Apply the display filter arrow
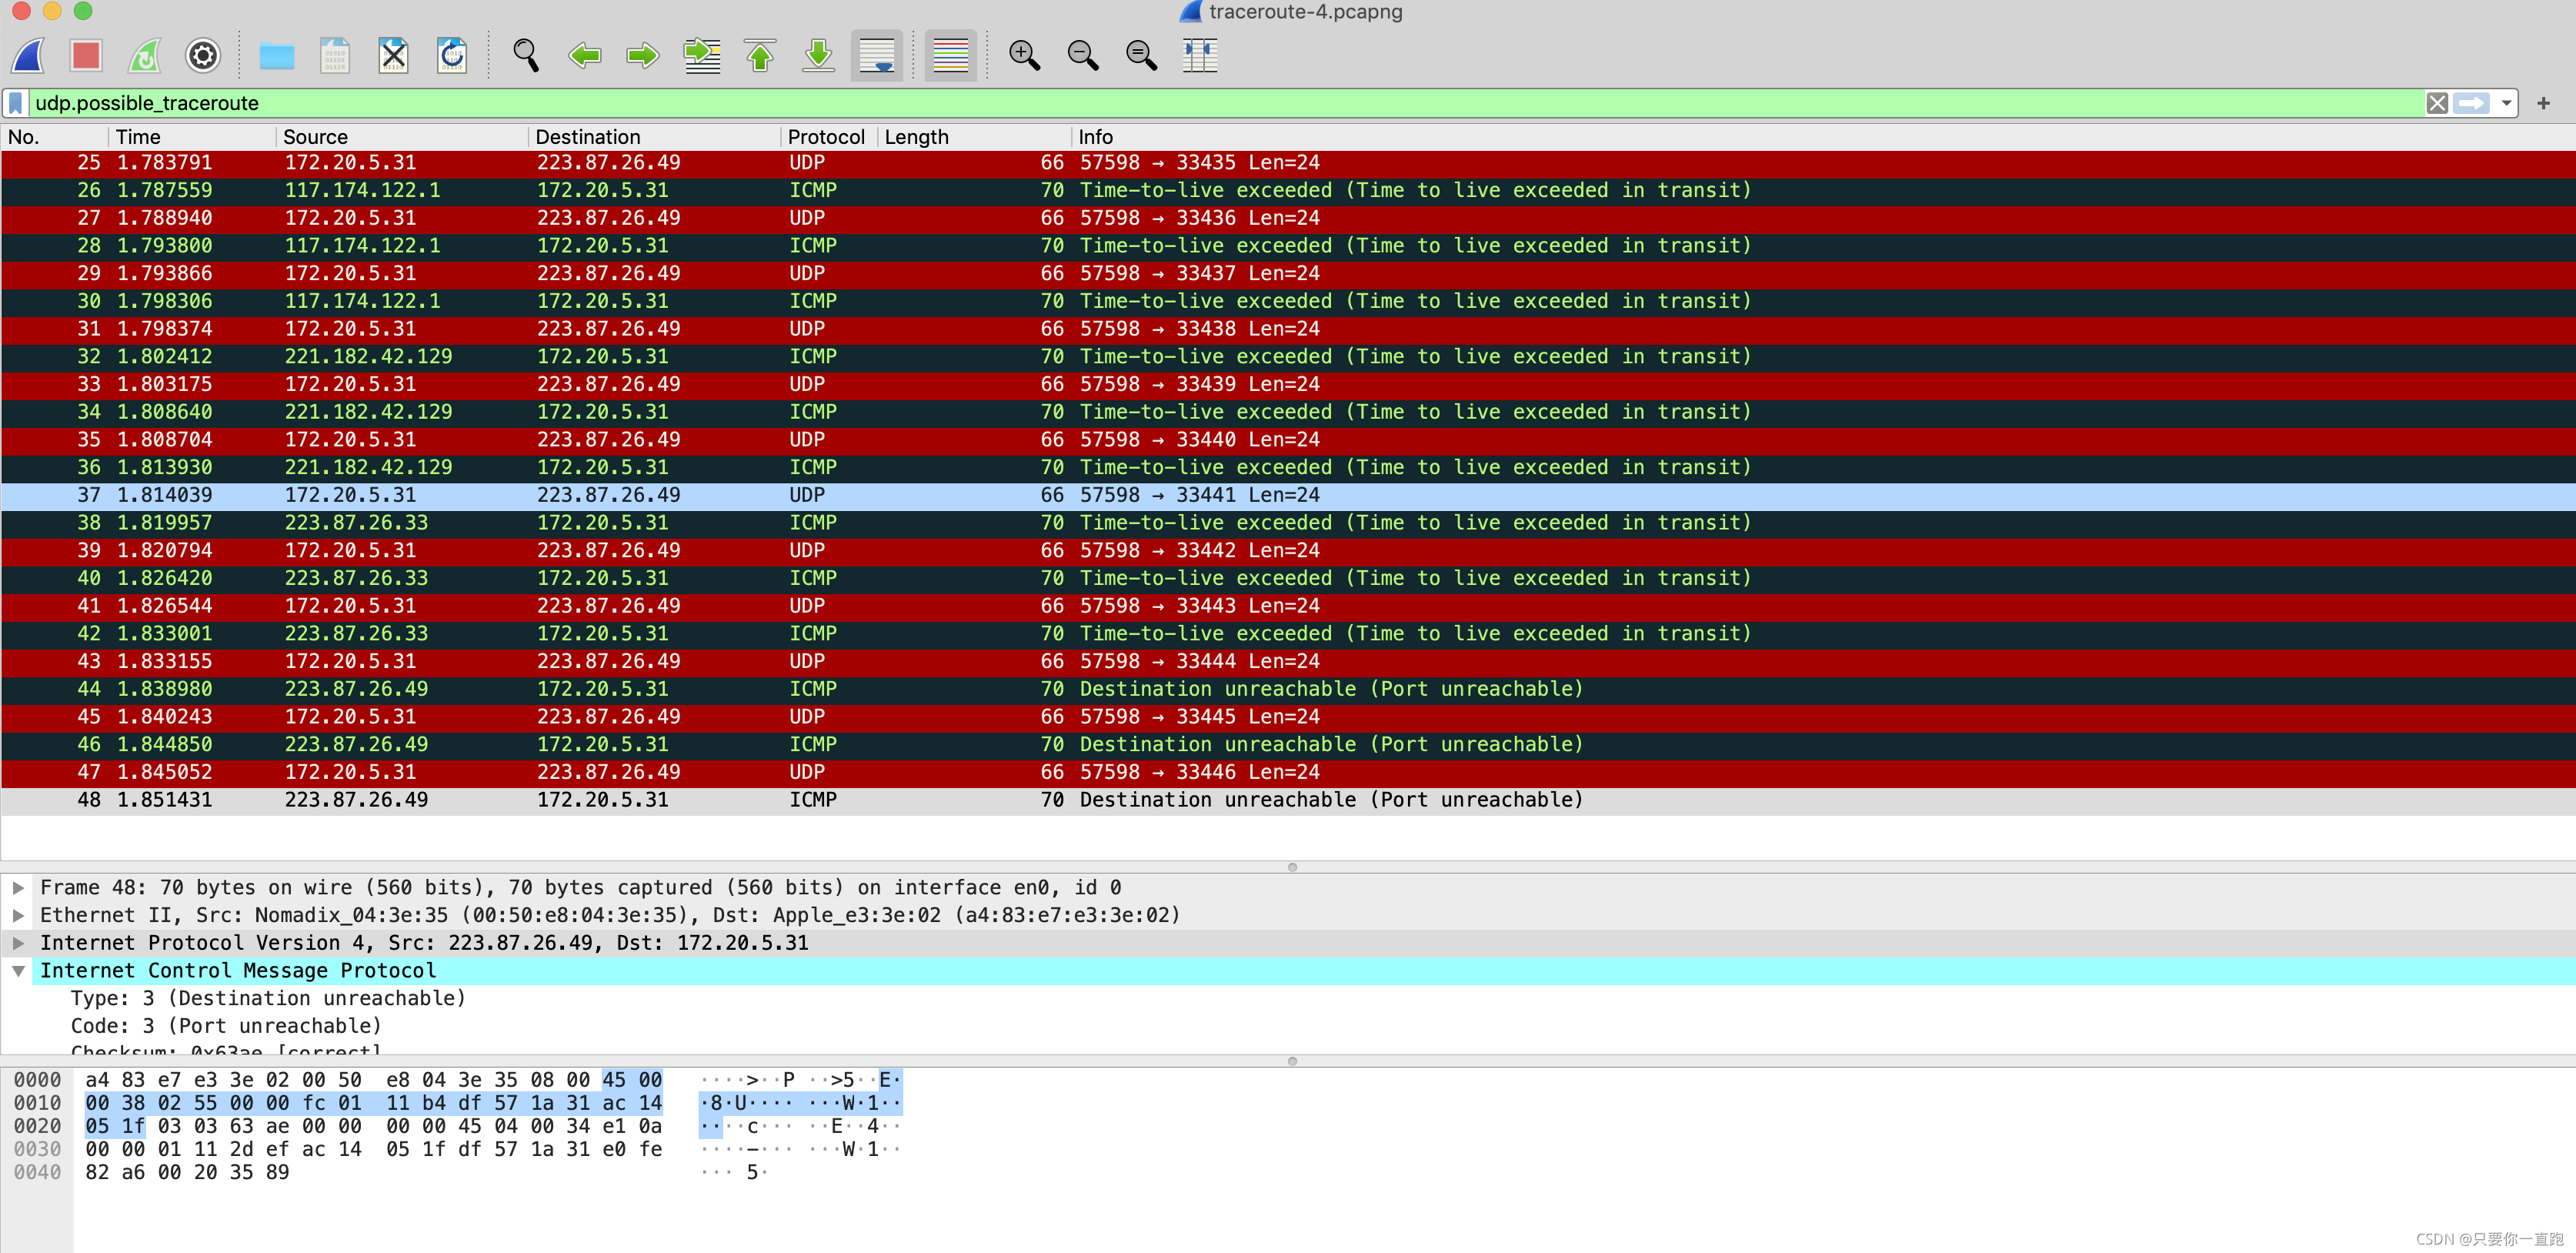 [2471, 103]
